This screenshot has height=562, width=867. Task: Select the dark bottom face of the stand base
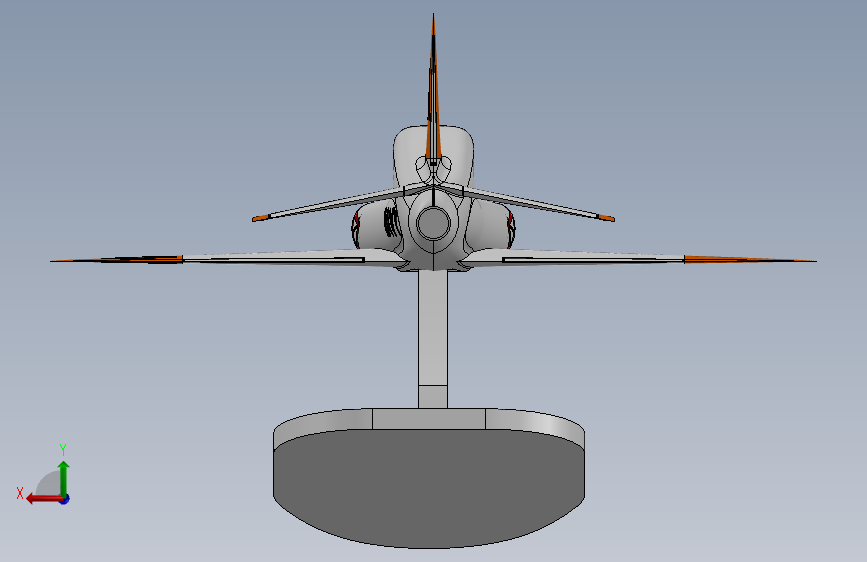point(429,490)
